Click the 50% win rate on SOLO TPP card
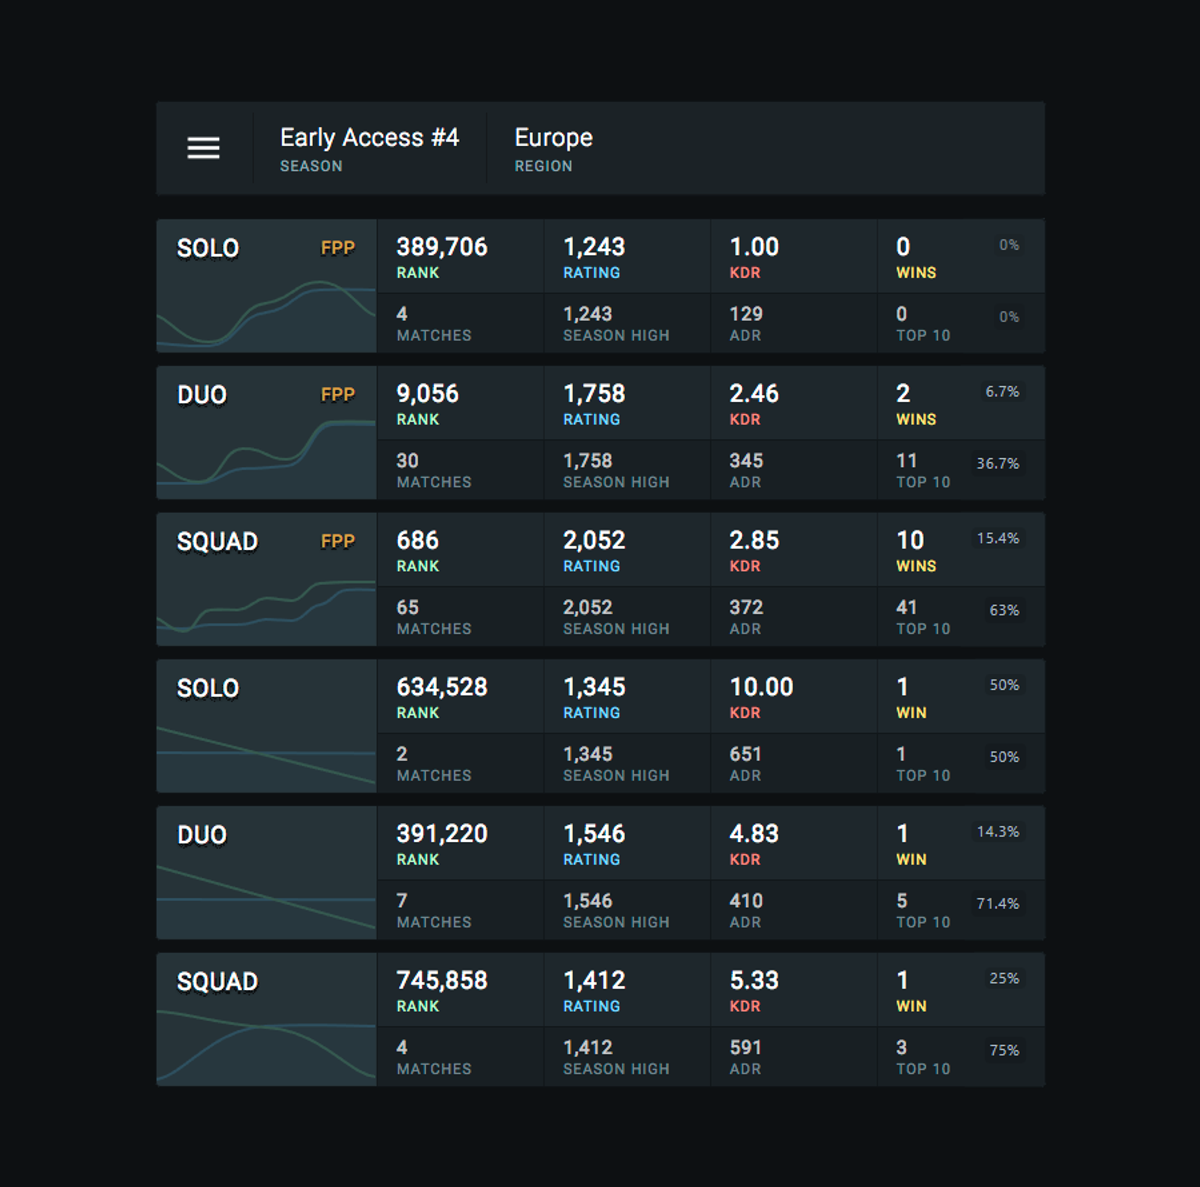The image size is (1200, 1187). pos(1004,685)
